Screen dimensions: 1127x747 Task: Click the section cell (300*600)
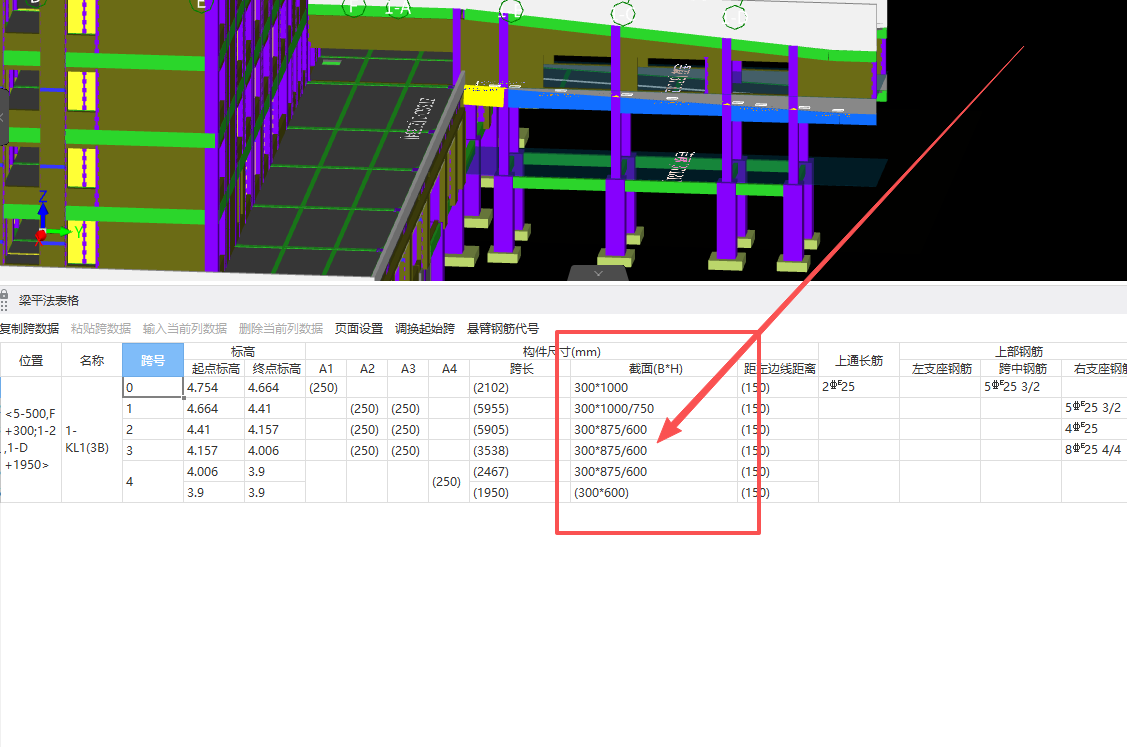point(655,492)
